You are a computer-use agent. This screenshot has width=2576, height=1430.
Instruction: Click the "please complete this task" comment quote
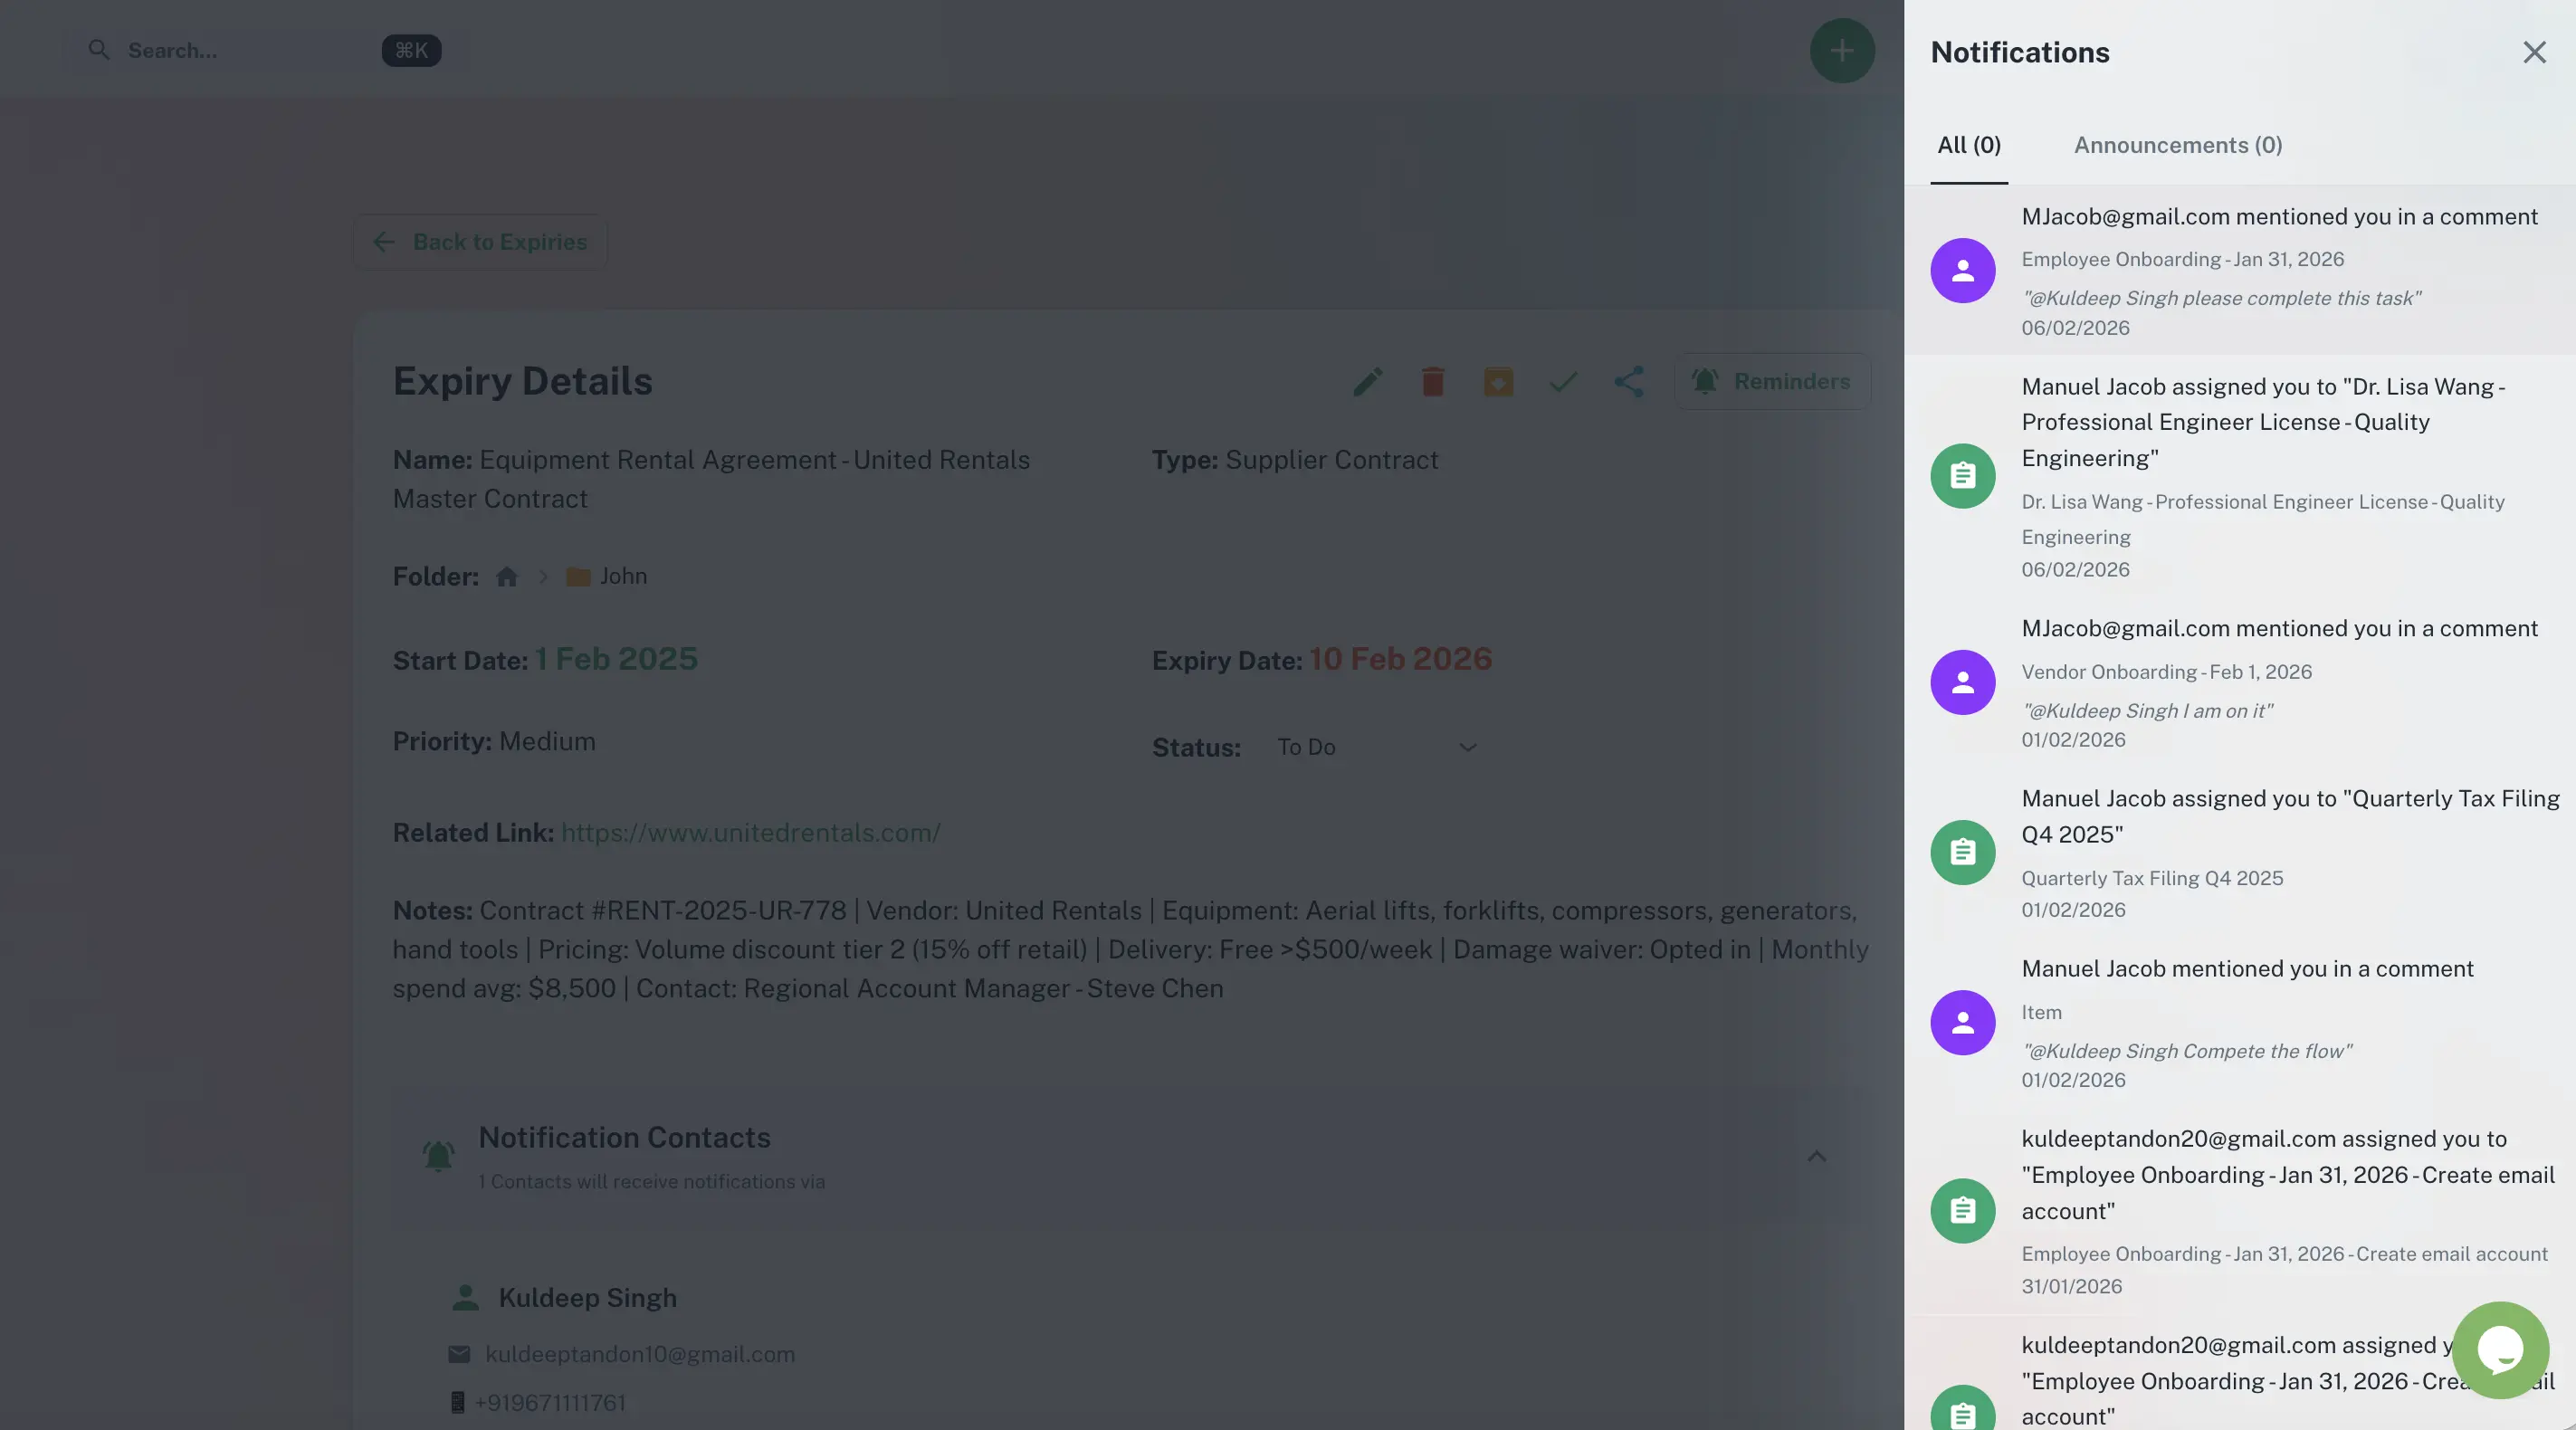(2221, 298)
